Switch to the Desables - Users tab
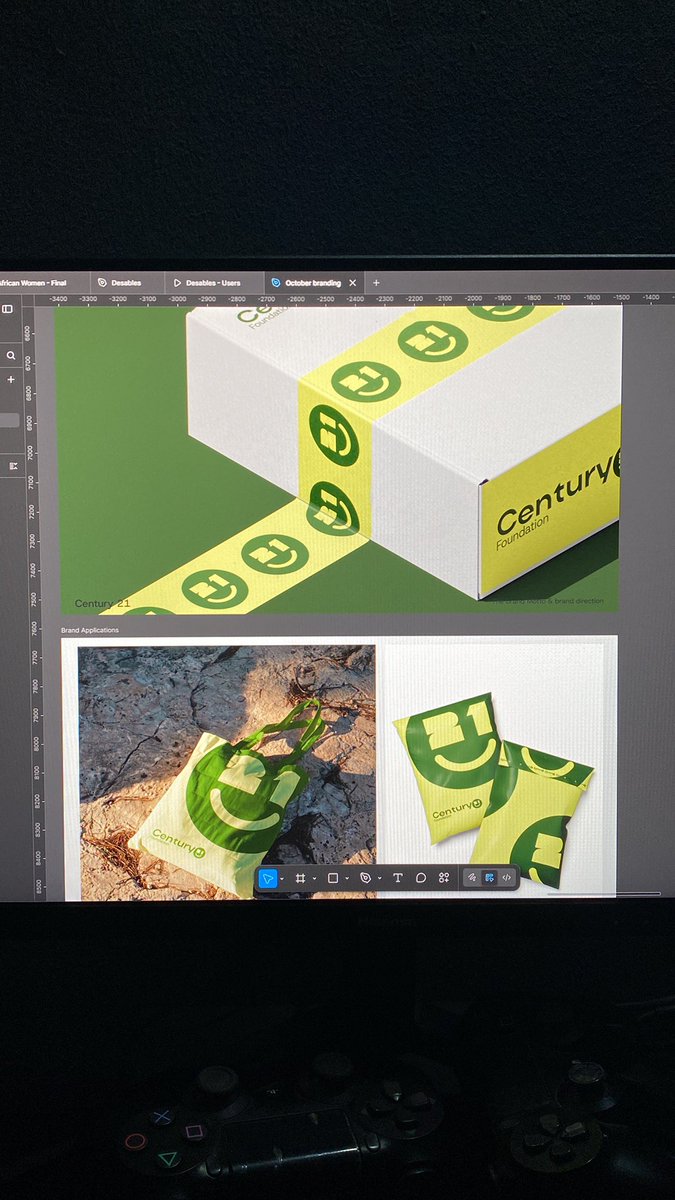This screenshot has height=1200, width=675. [x=213, y=283]
